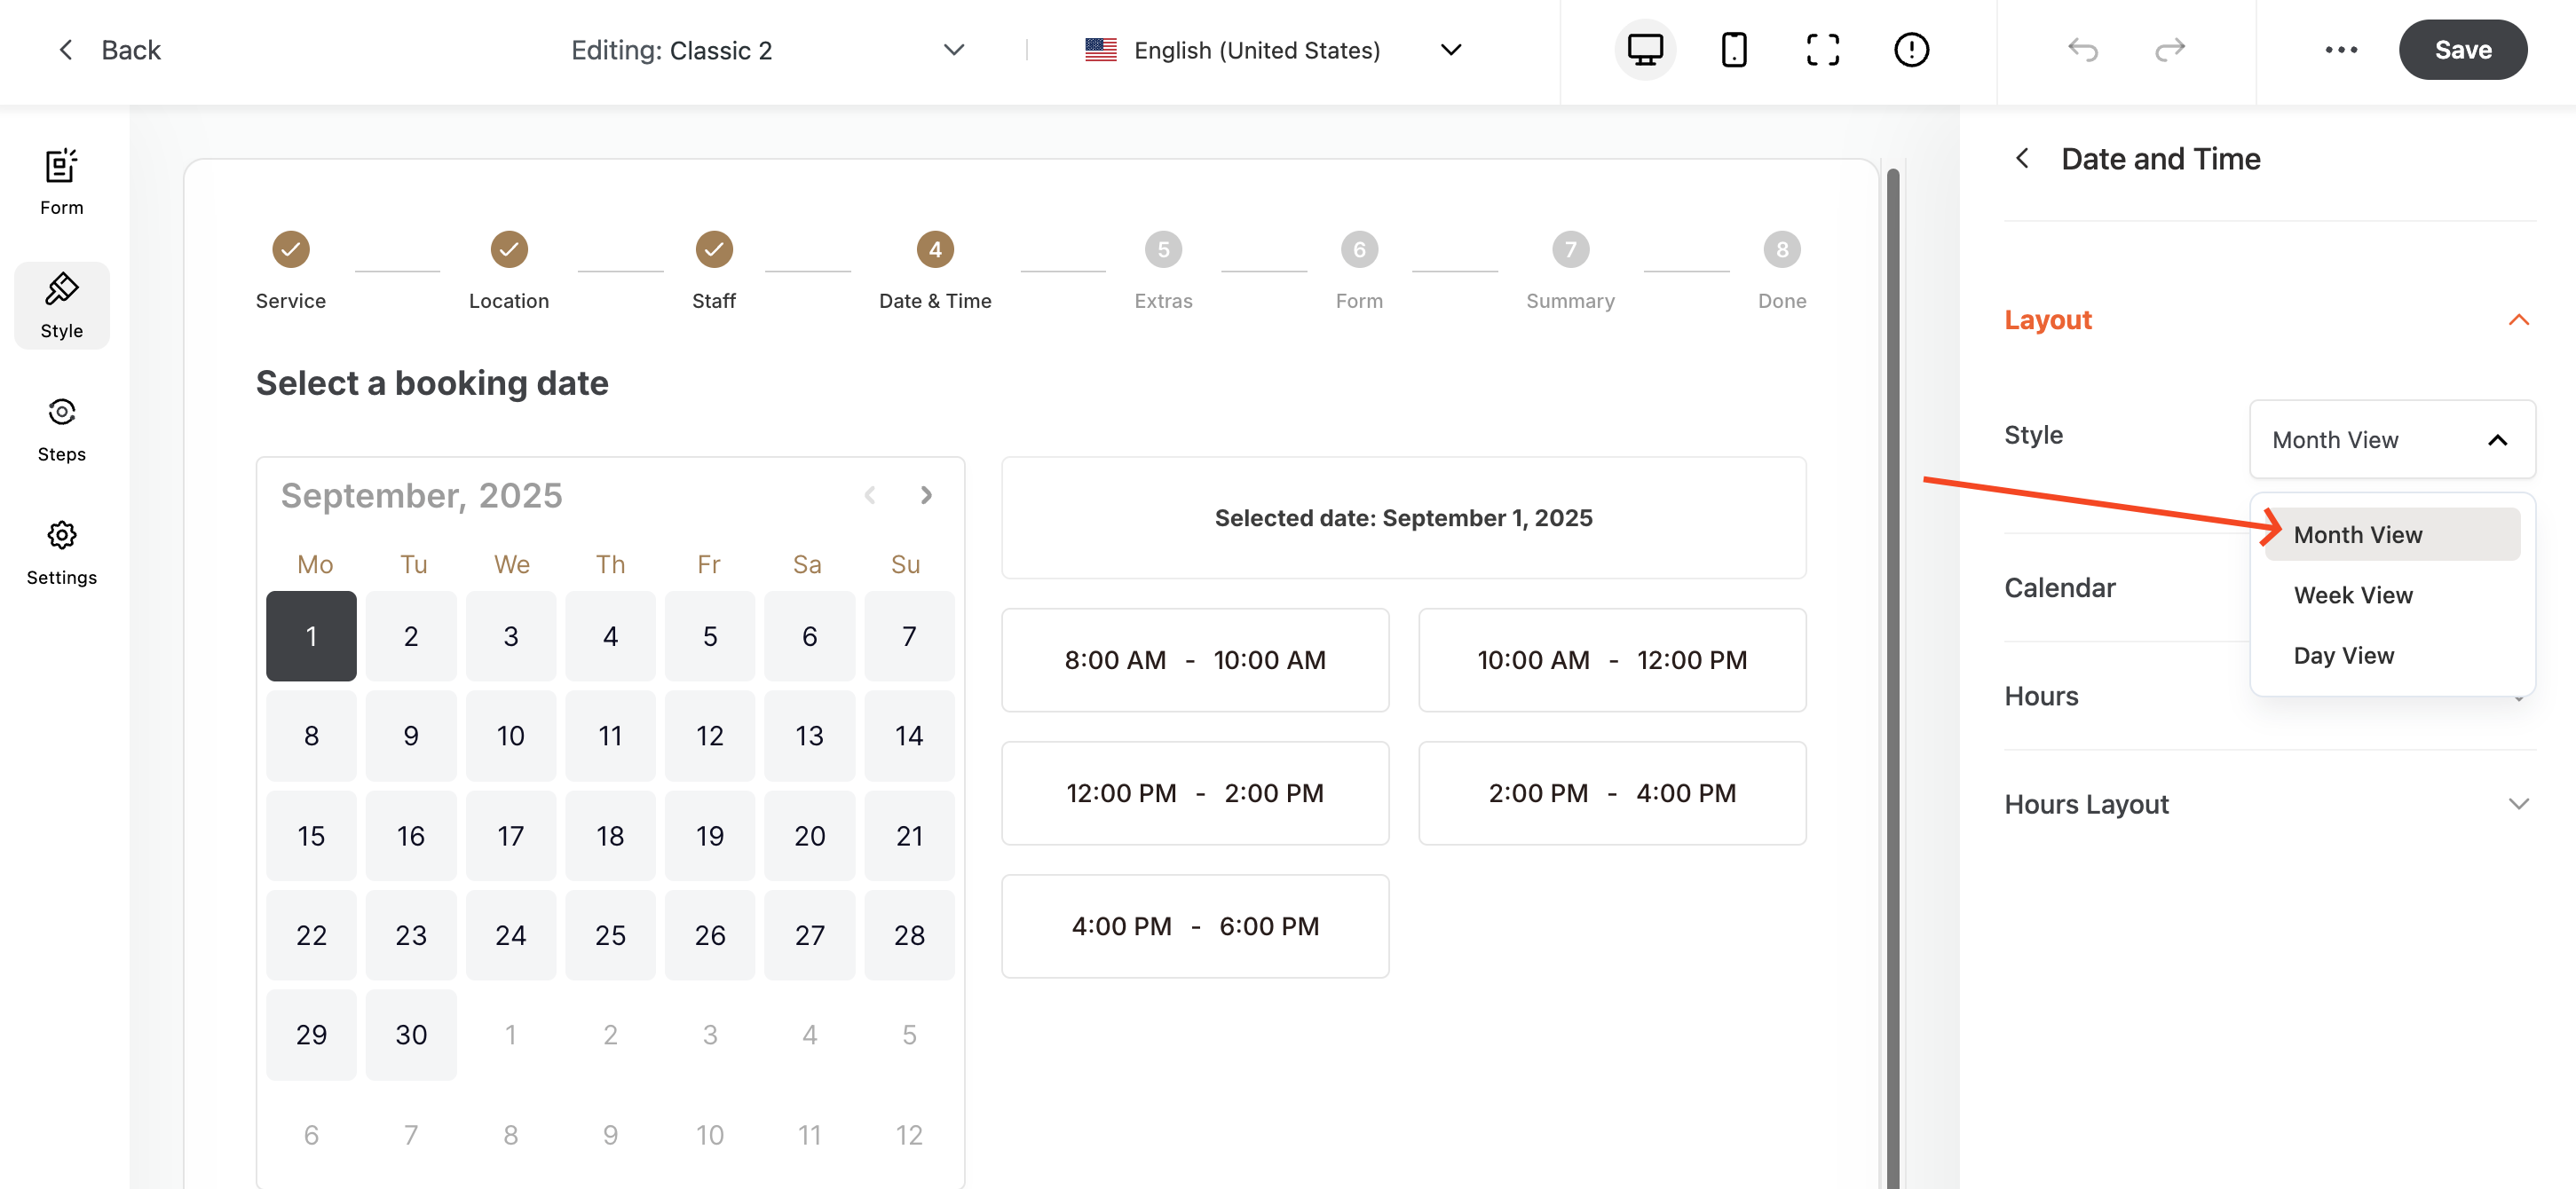This screenshot has height=1189, width=2576.
Task: Click the US flag language icon
Action: pyautogui.click(x=1101, y=50)
